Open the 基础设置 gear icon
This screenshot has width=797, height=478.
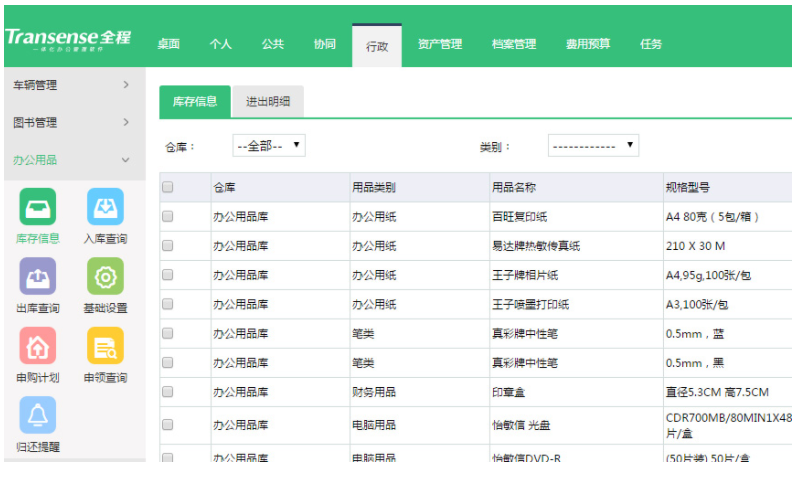(x=105, y=276)
